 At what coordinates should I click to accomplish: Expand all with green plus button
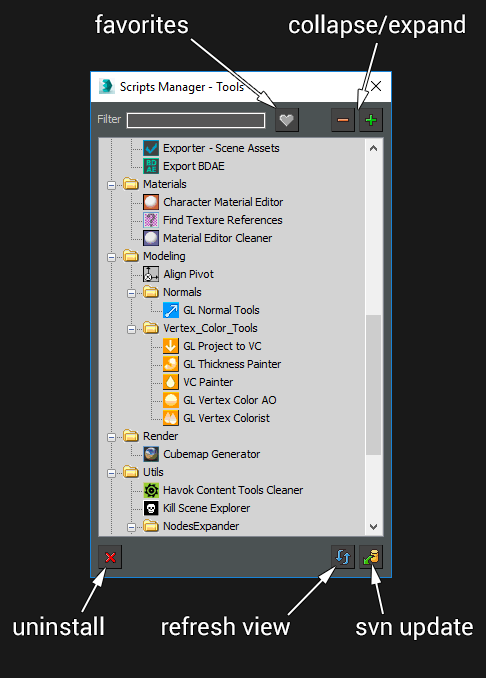click(x=371, y=120)
